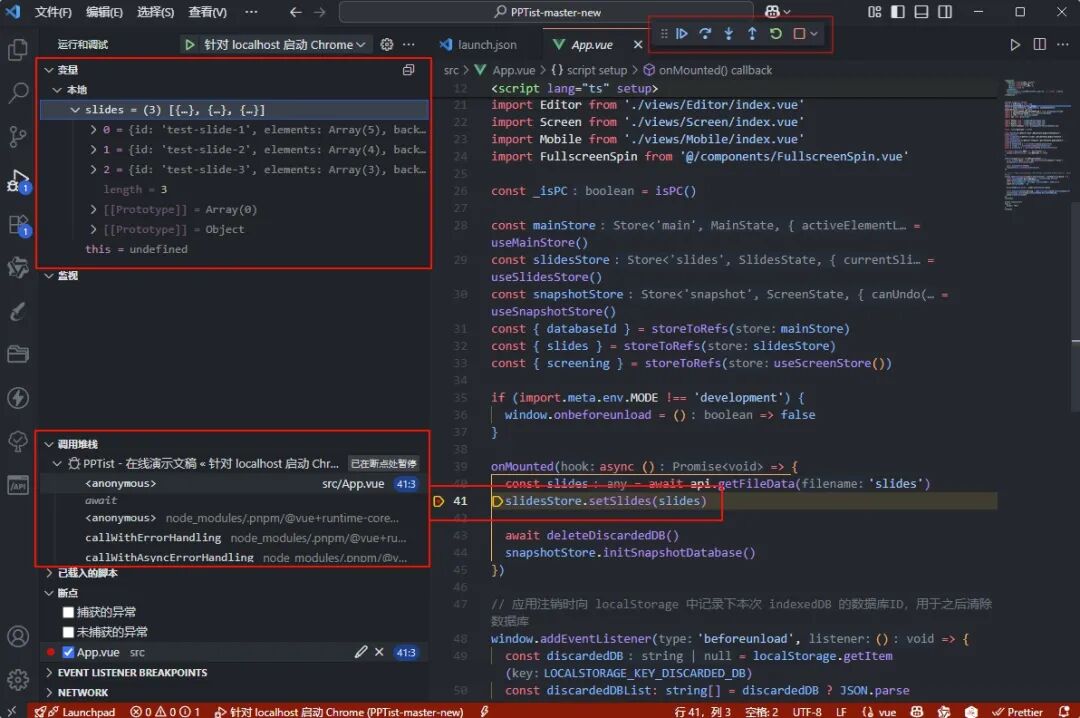Open debug configuration dropdown for localhost Chrome
This screenshot has height=718, width=1080.
pos(284,44)
